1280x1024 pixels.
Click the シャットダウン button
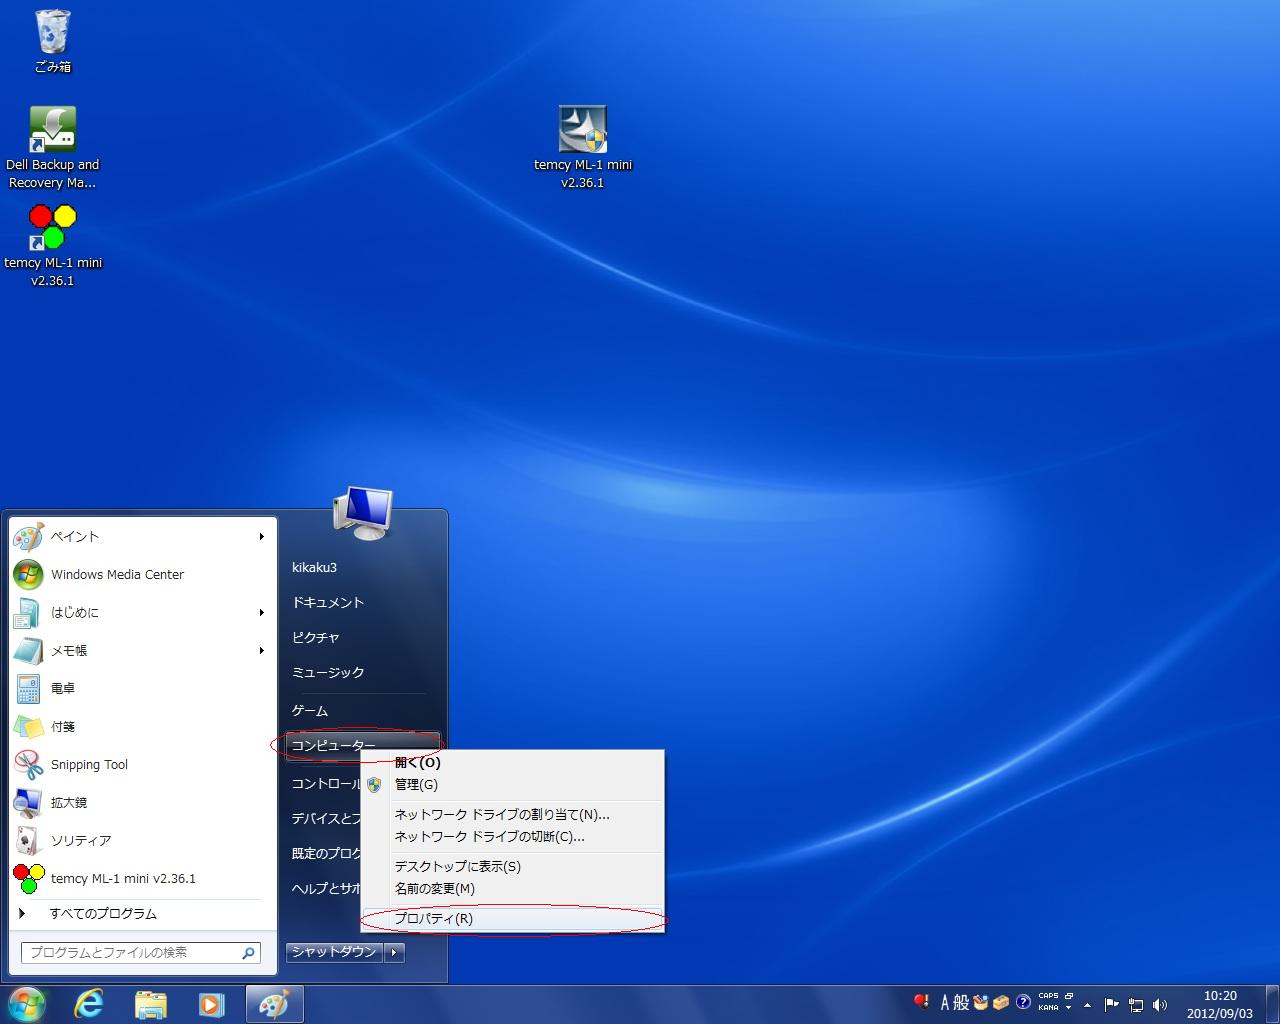(334, 952)
